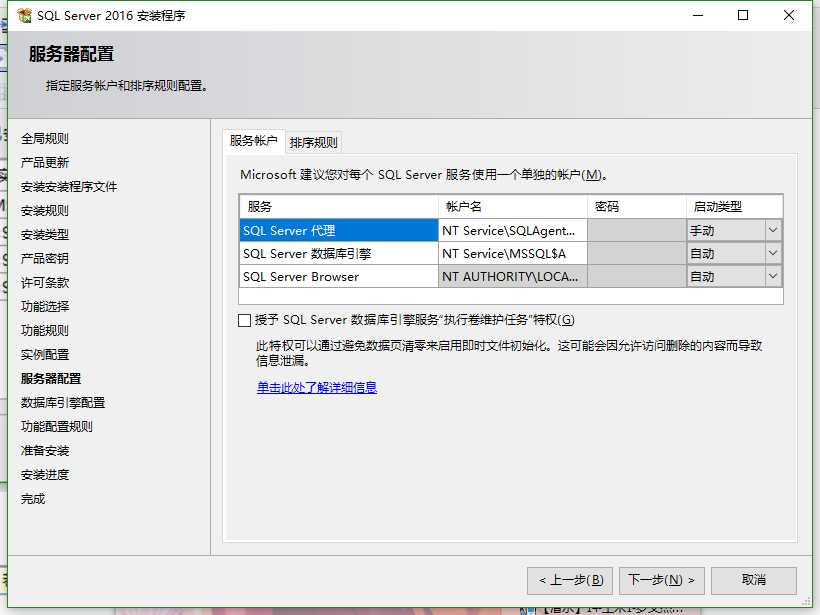
Task: Click the 帐户名 column header
Action: (512, 207)
